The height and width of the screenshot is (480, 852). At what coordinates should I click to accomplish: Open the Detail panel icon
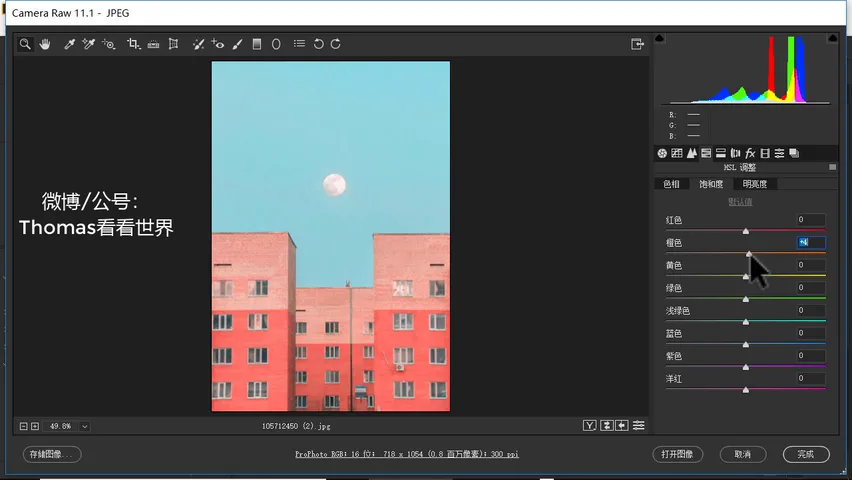[691, 153]
